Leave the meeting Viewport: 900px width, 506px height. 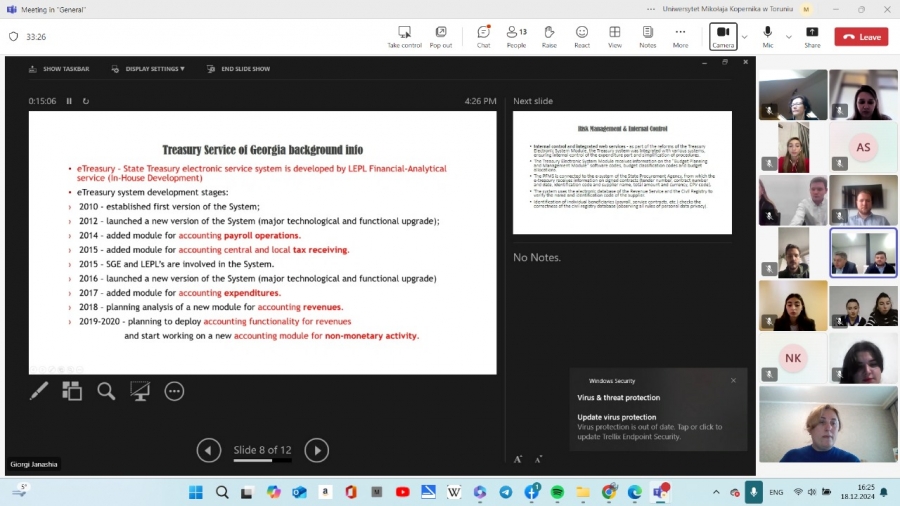click(861, 37)
